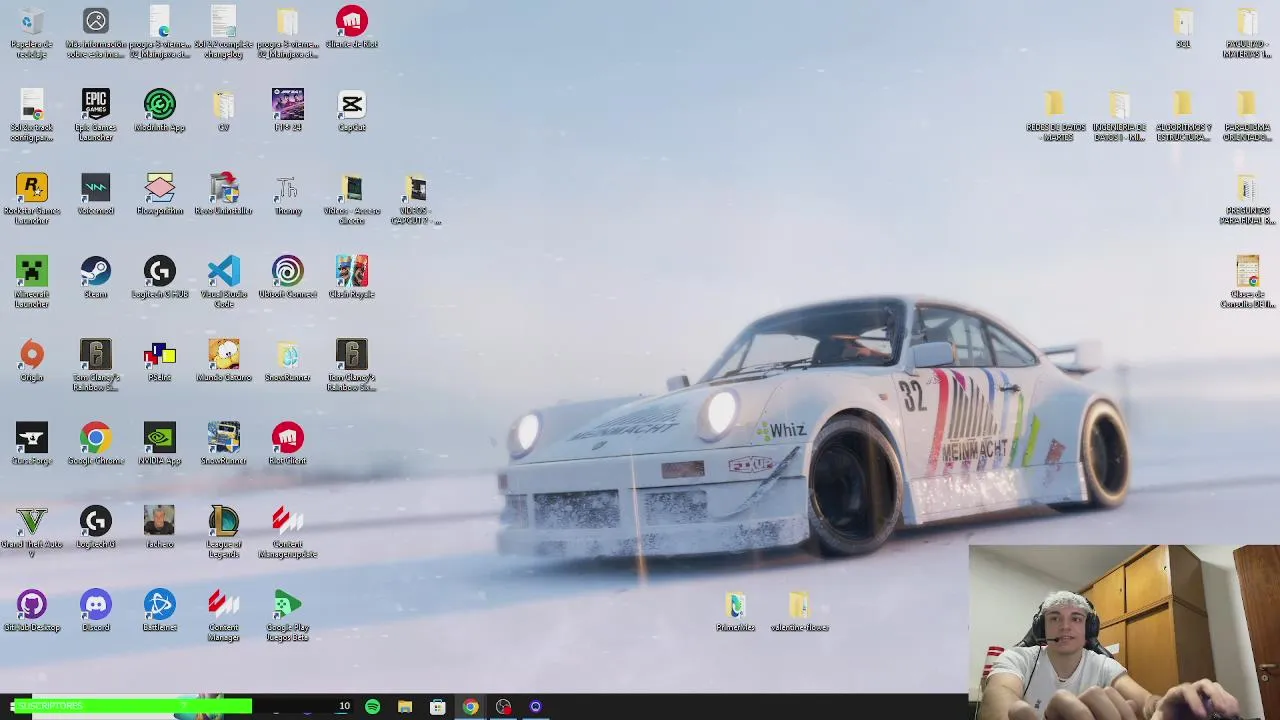The image size is (1280, 720).
Task: Select the valentine flower folder
Action: click(x=799, y=611)
